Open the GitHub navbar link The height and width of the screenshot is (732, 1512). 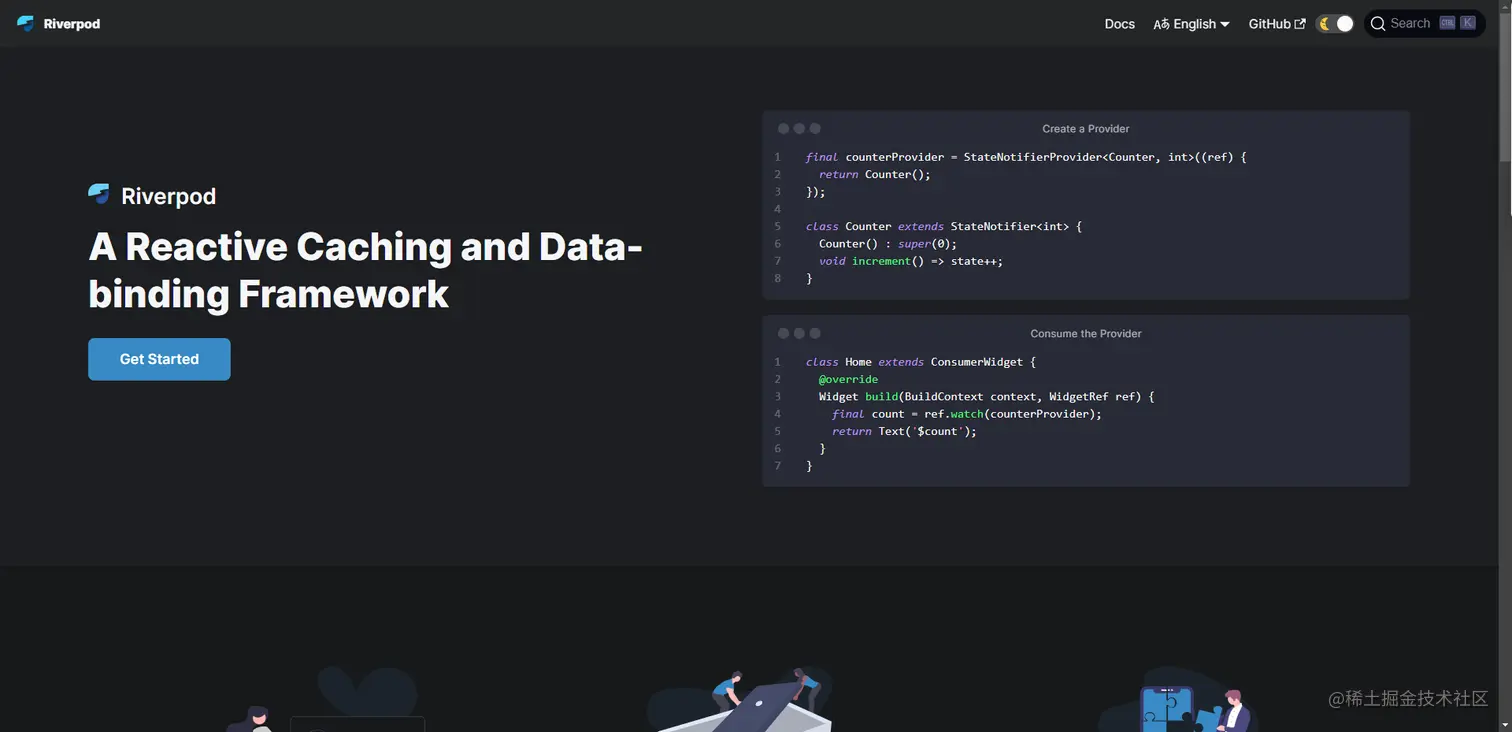coord(1277,24)
